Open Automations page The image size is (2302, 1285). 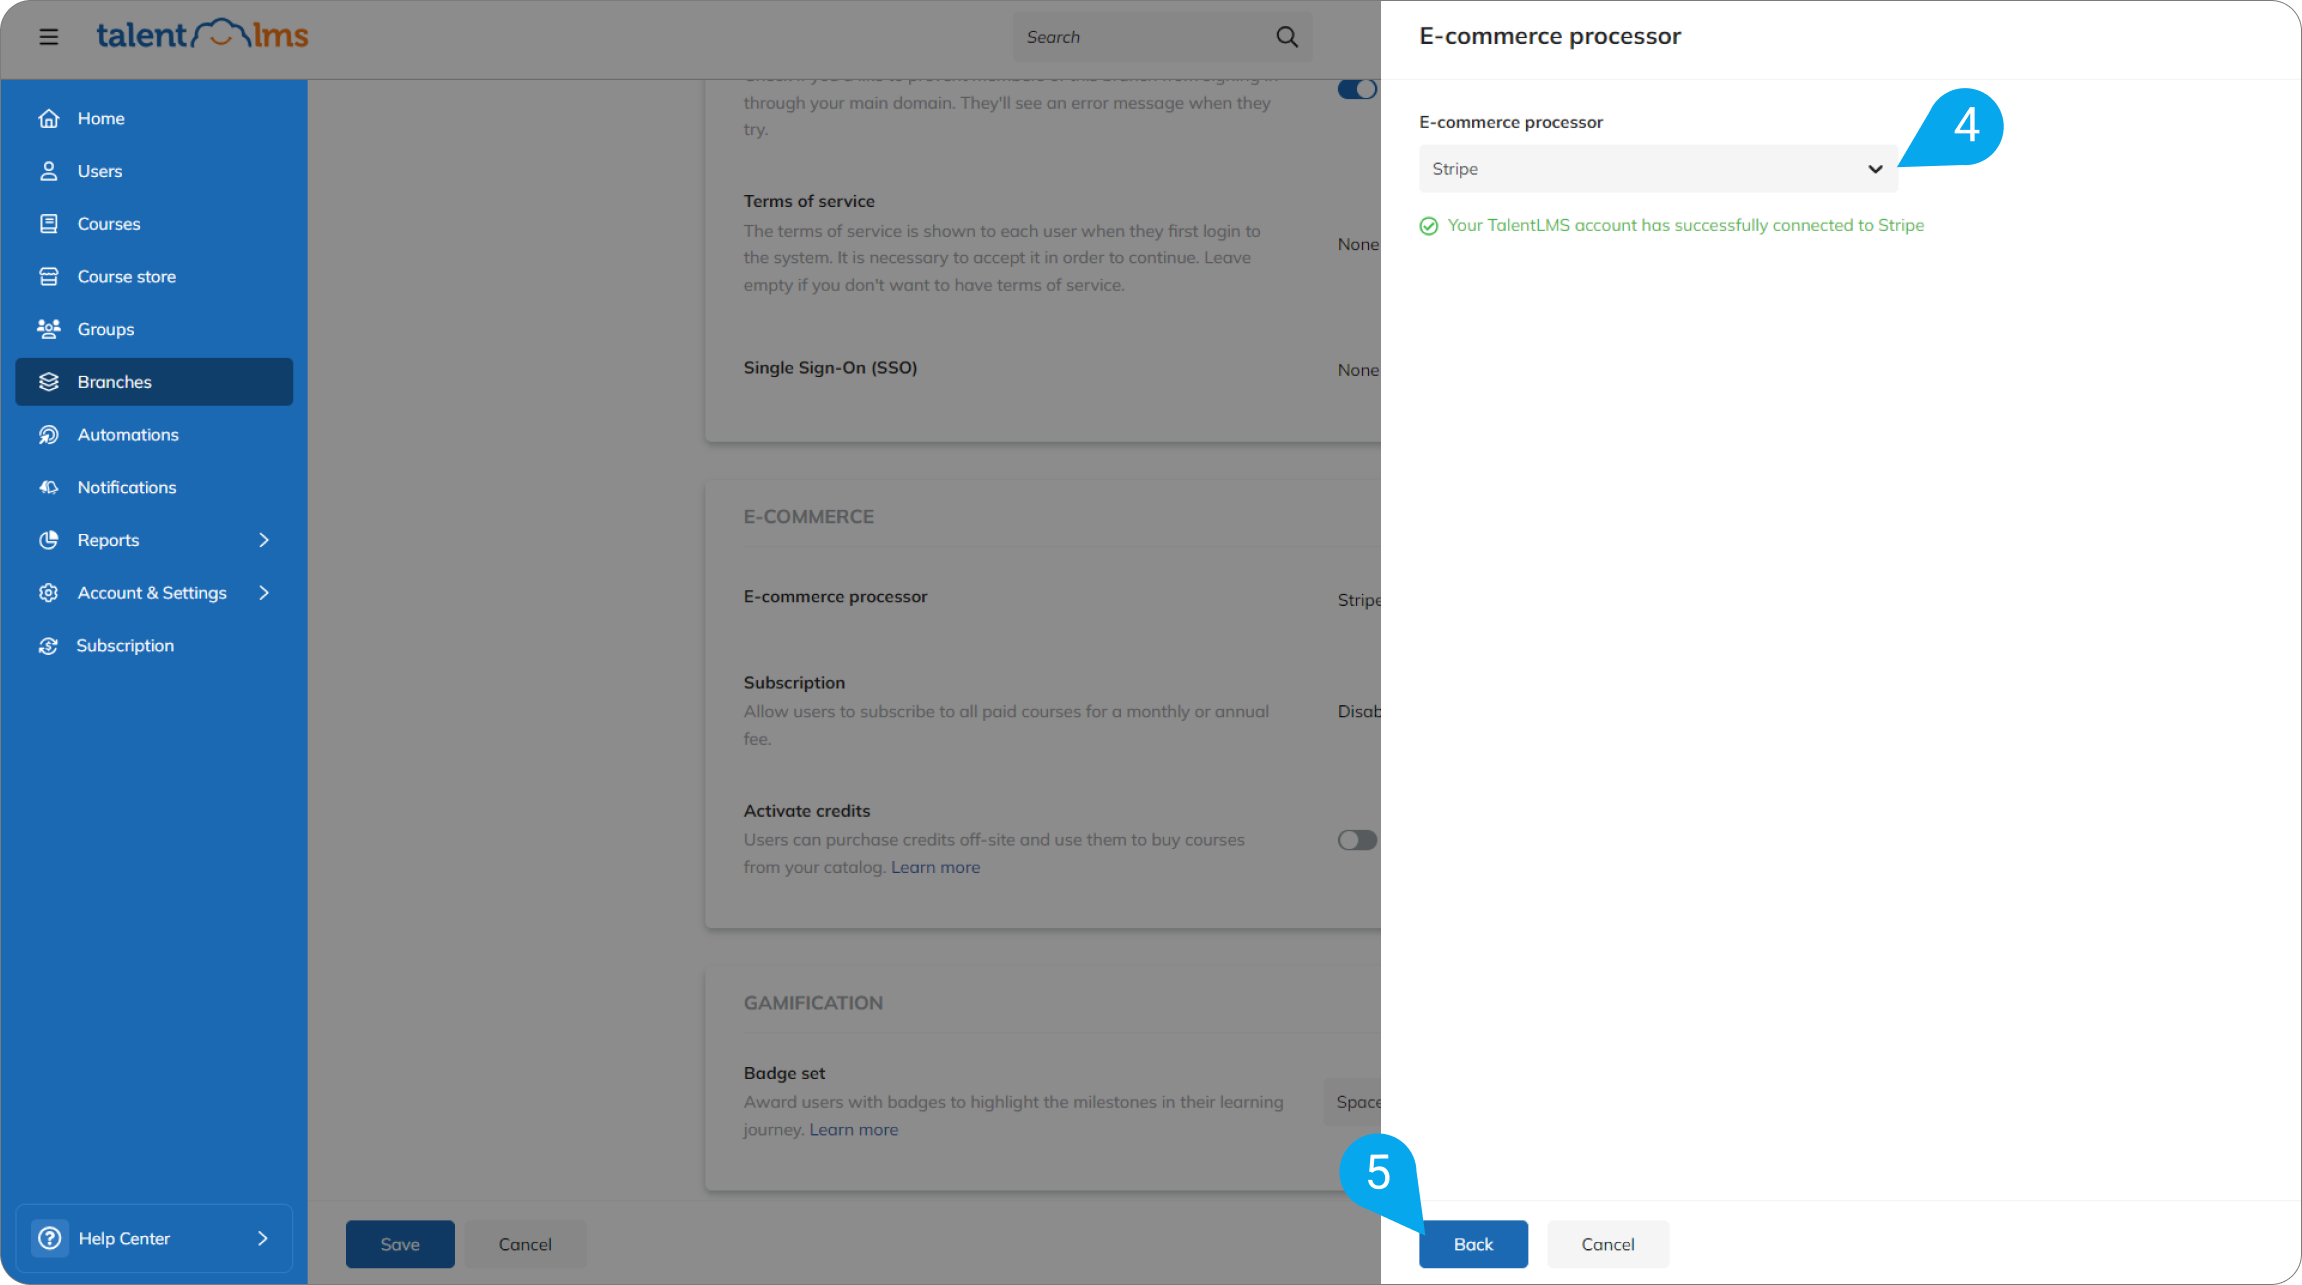pyautogui.click(x=154, y=435)
